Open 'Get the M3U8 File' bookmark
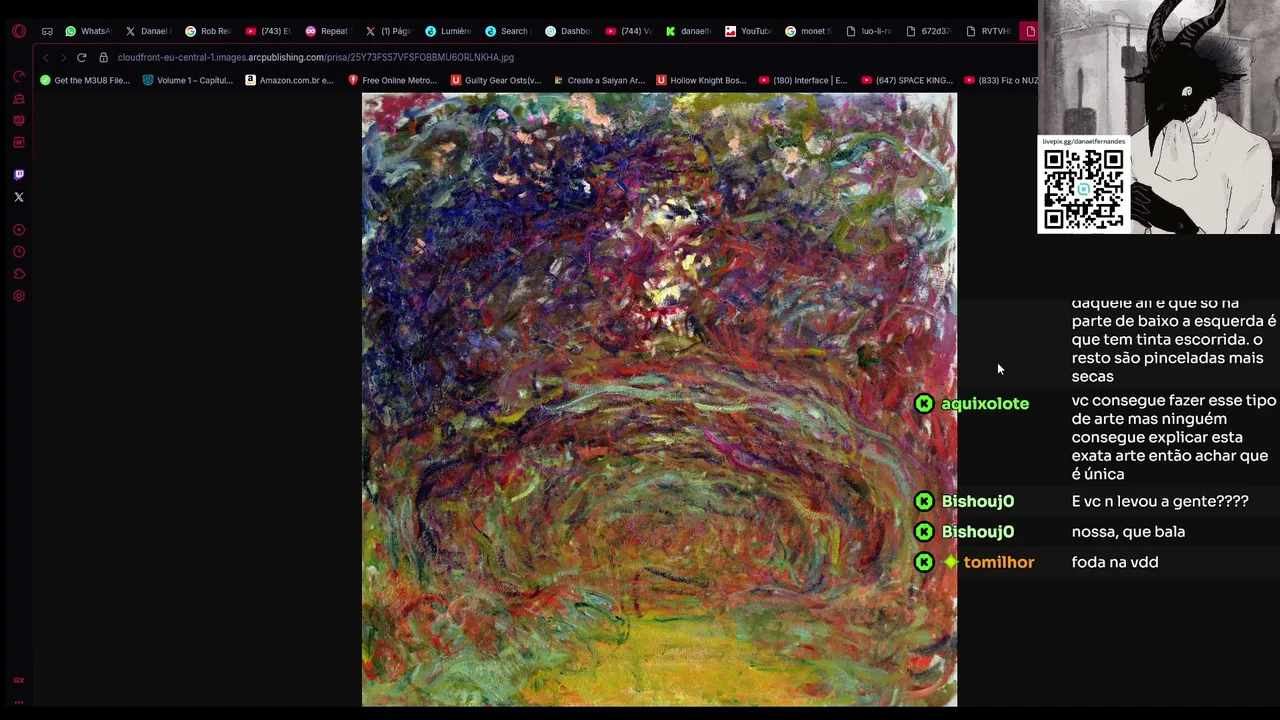The image size is (1280, 720). point(85,80)
